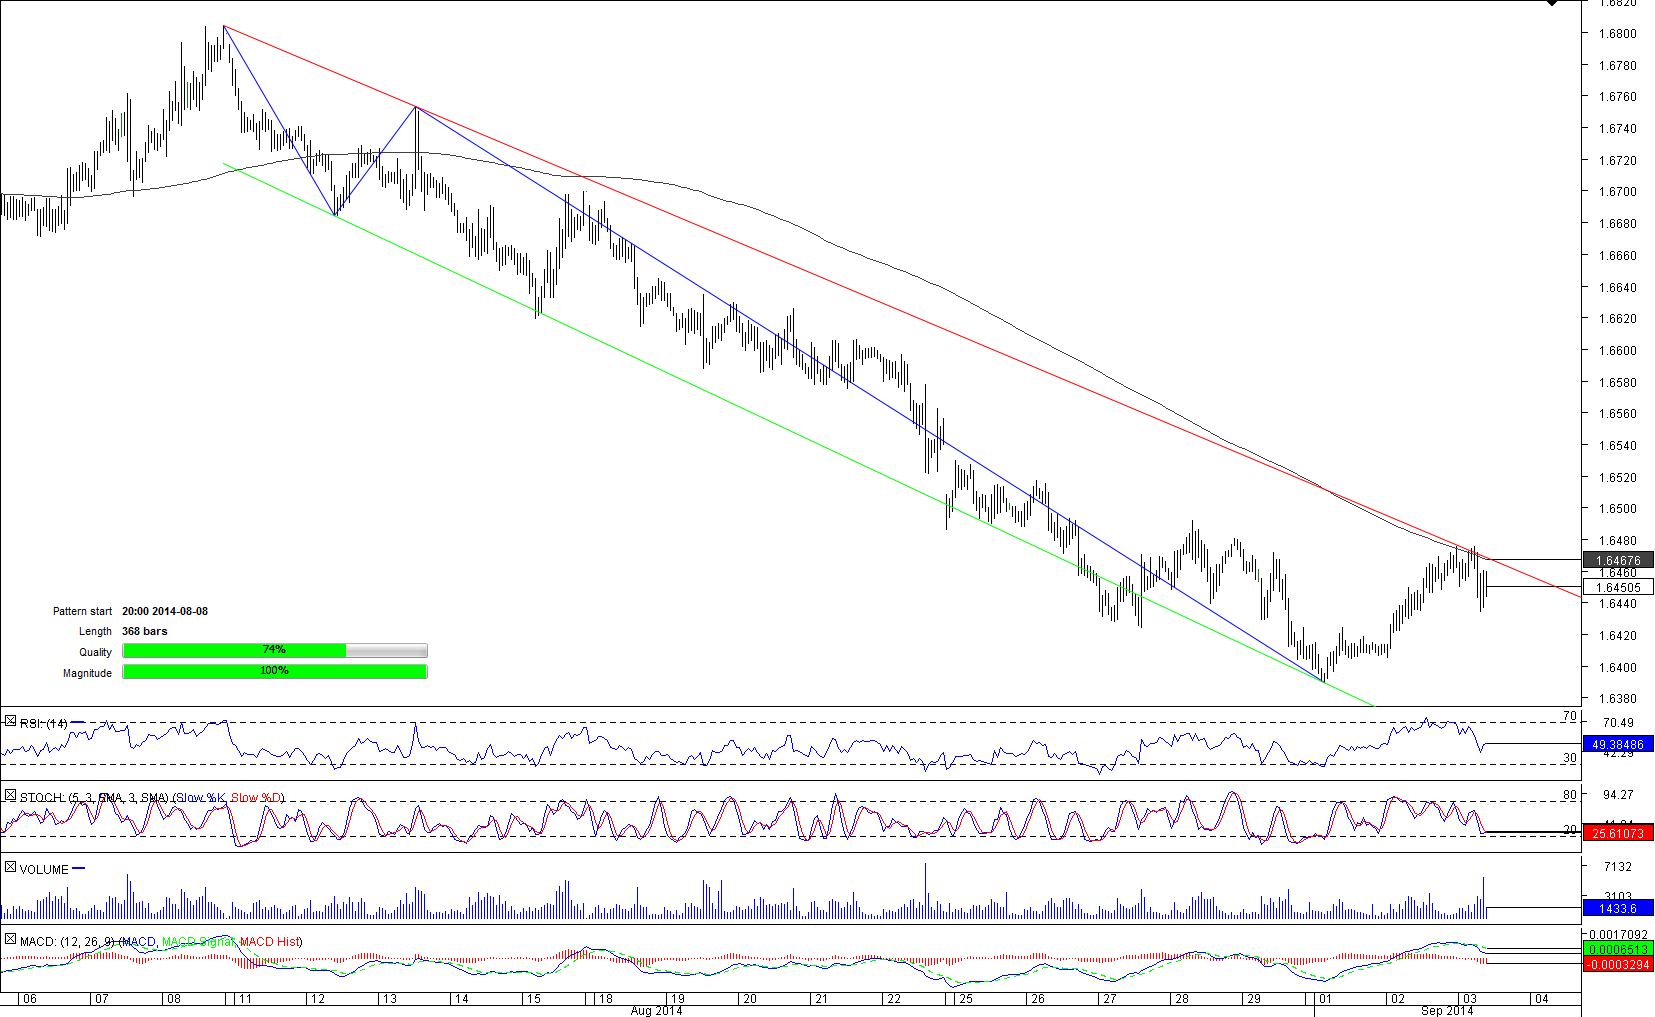Image resolution: width=1655 pixels, height=1017 pixels.
Task: Click the blue VOLUME legend line marker
Action: point(79,868)
